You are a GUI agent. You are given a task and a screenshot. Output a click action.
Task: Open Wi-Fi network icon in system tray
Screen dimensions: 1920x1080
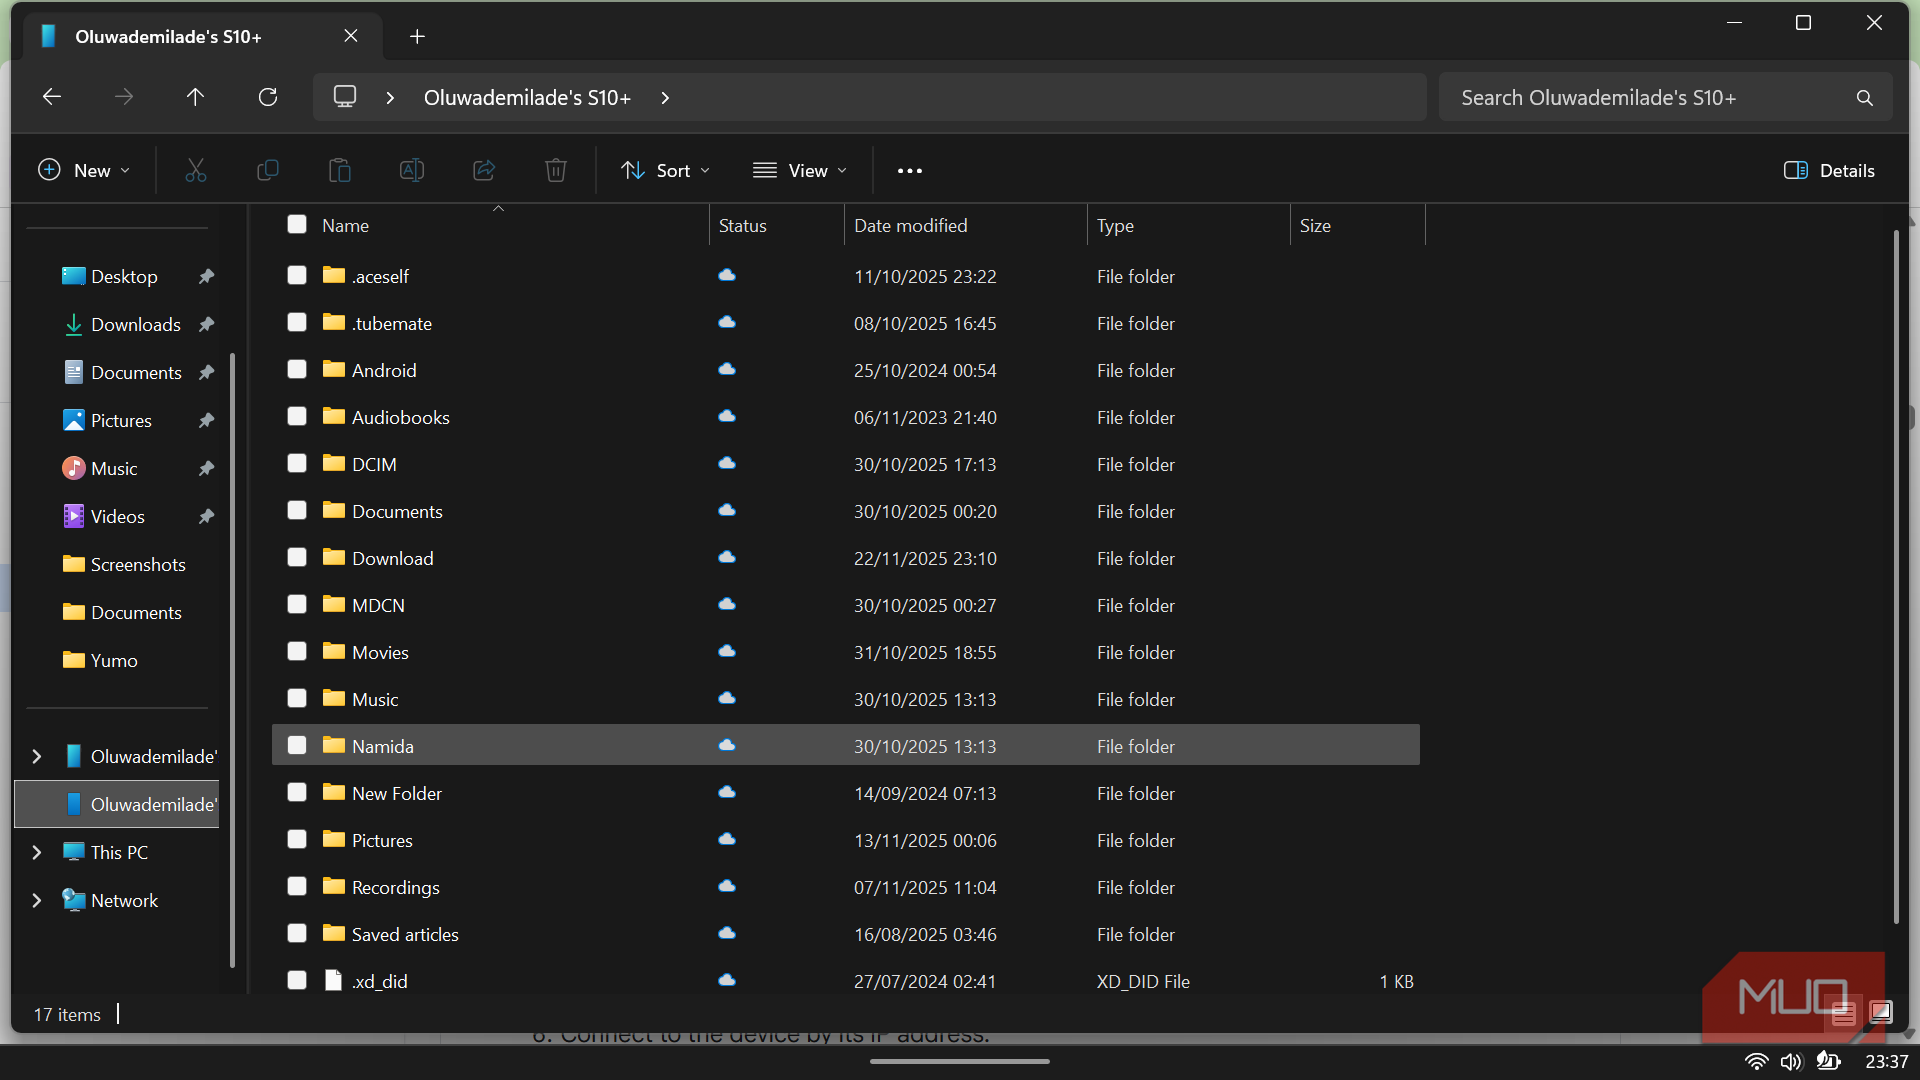tap(1757, 1062)
